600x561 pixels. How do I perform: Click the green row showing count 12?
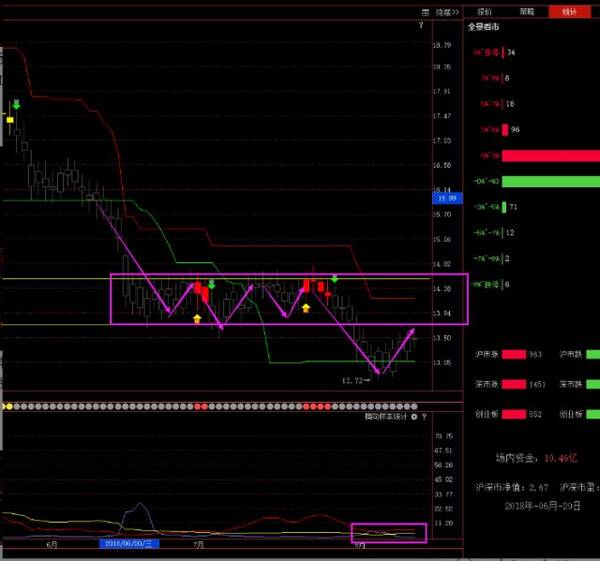click(494, 233)
